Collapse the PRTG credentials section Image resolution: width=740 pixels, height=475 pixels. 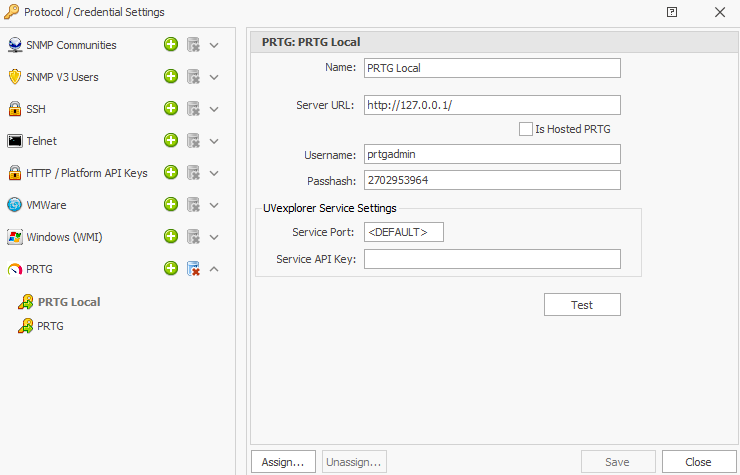pos(214,269)
